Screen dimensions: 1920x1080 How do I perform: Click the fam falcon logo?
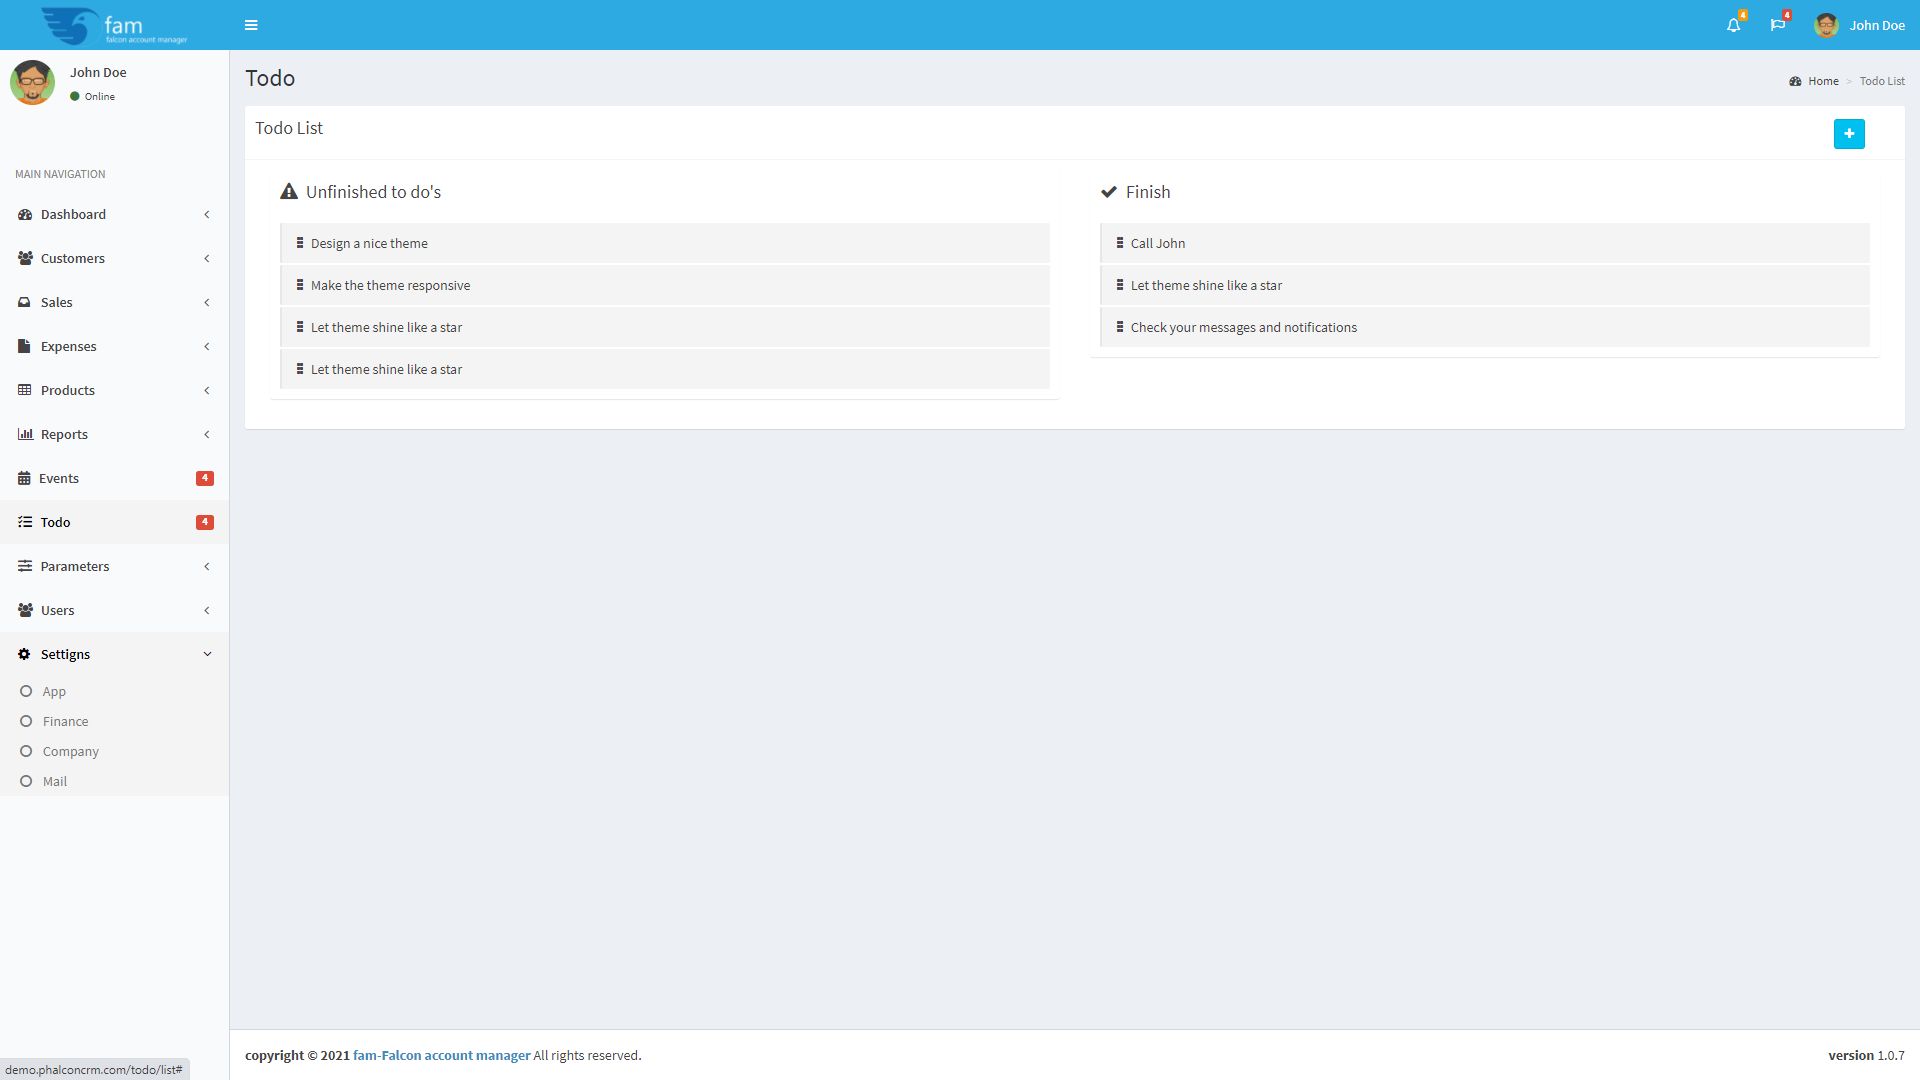[x=114, y=25]
